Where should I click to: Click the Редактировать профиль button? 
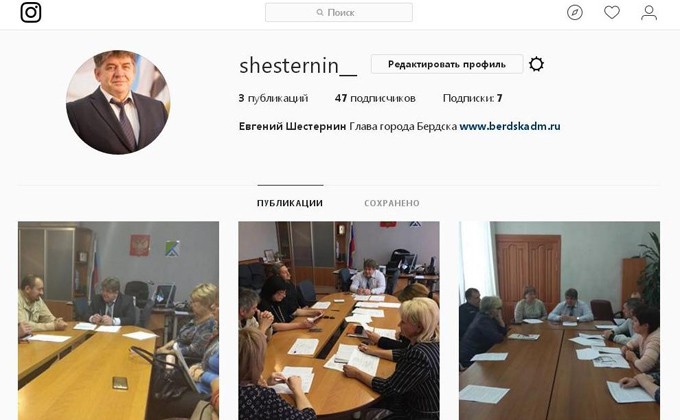click(447, 64)
